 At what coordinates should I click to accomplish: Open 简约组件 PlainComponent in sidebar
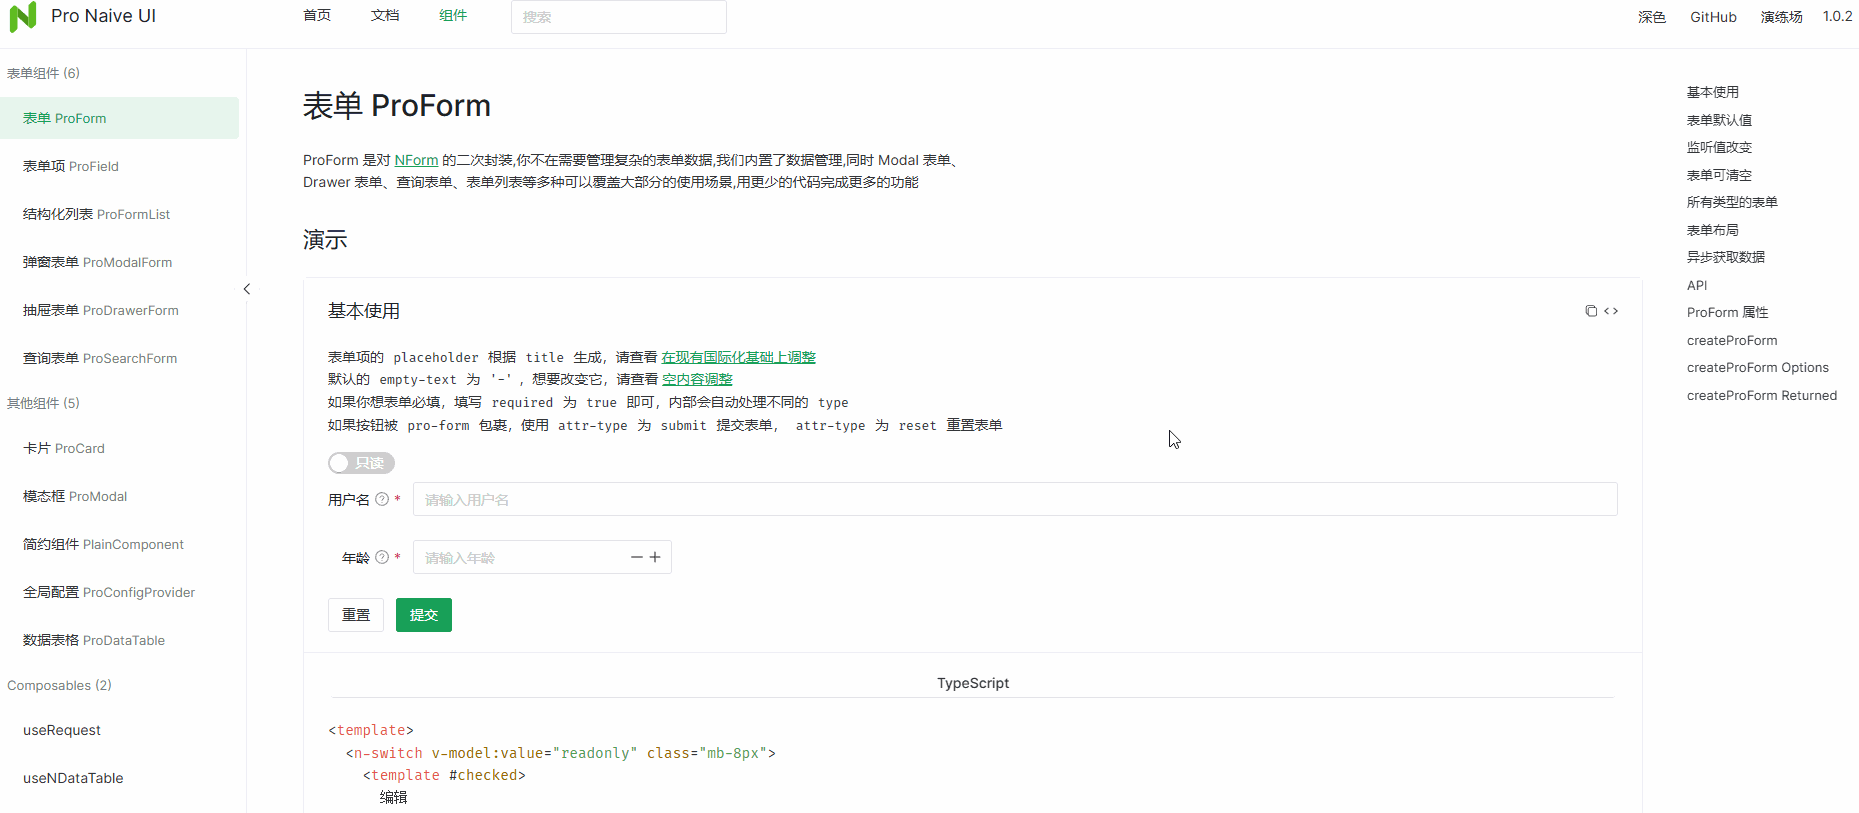tap(119, 544)
